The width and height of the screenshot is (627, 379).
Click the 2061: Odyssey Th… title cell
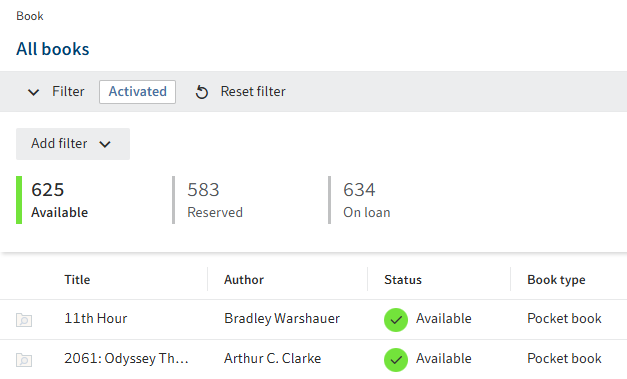[126, 359]
